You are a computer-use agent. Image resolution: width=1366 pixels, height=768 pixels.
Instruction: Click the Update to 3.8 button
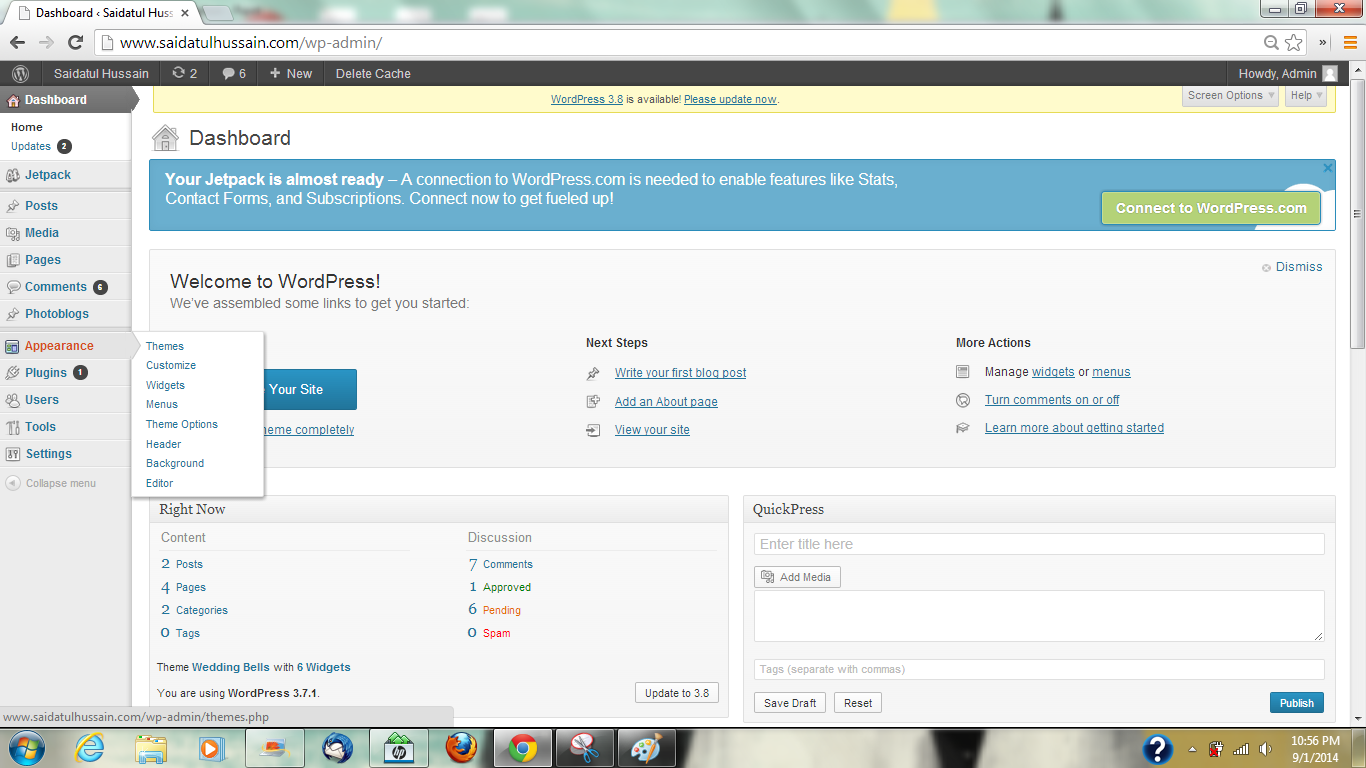pyautogui.click(x=677, y=693)
